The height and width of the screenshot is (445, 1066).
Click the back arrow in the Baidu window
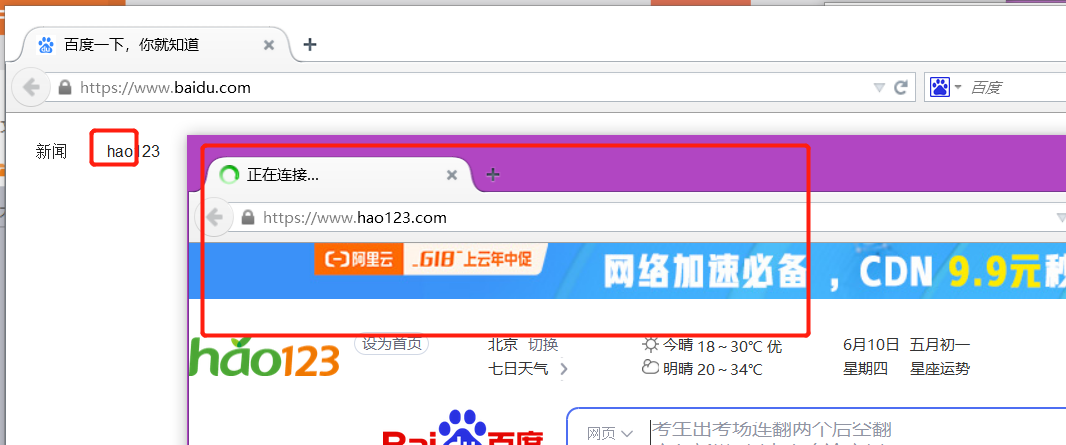31,88
